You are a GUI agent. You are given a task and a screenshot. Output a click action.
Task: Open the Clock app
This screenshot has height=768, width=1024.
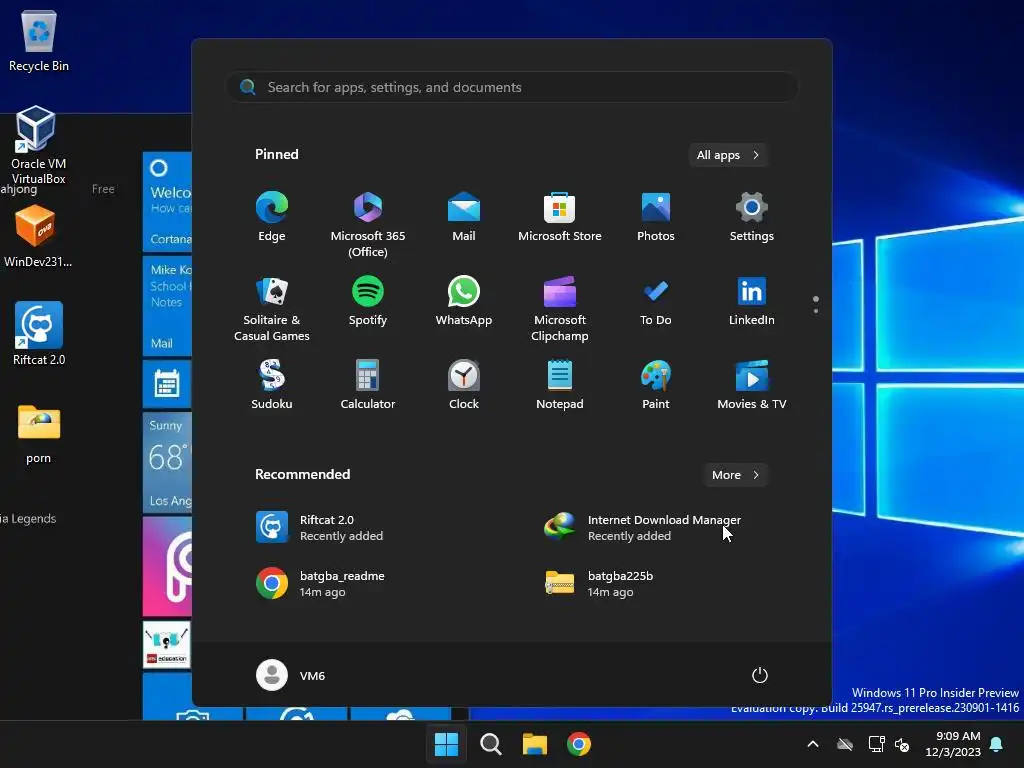point(464,385)
